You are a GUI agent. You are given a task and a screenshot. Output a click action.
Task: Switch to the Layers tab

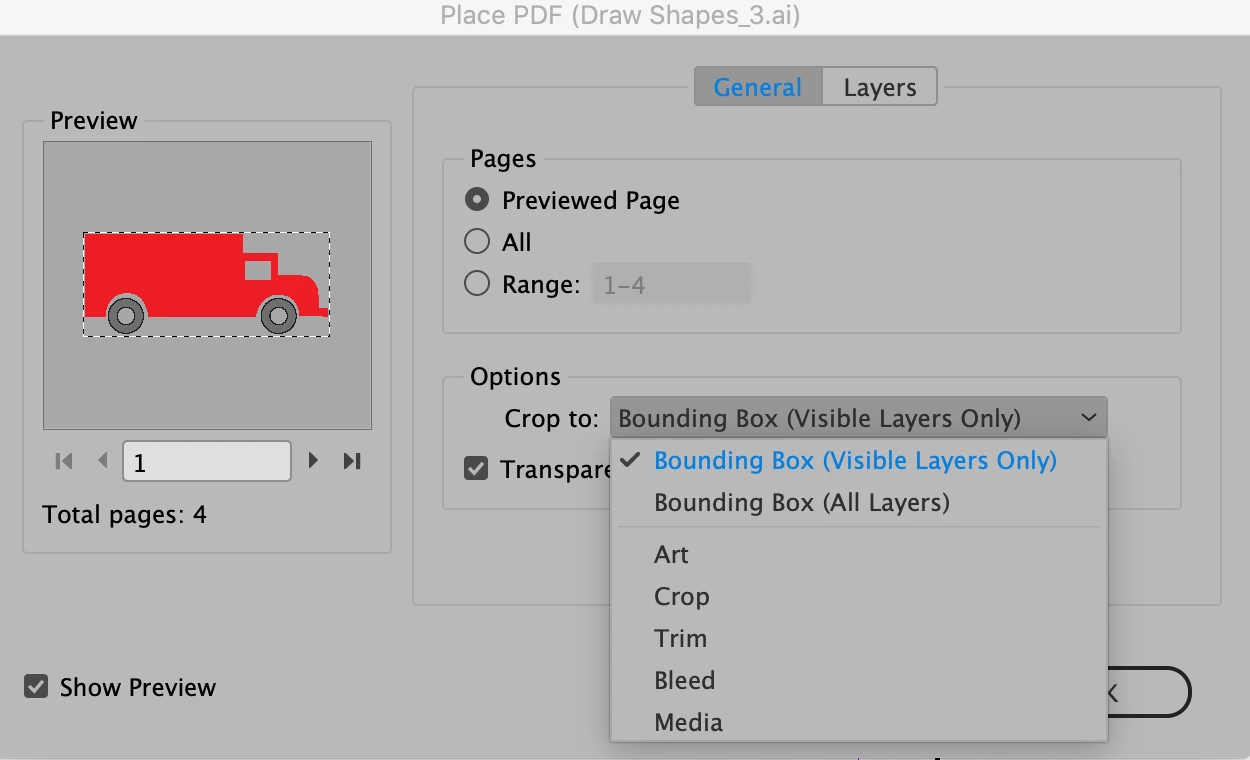coord(880,87)
